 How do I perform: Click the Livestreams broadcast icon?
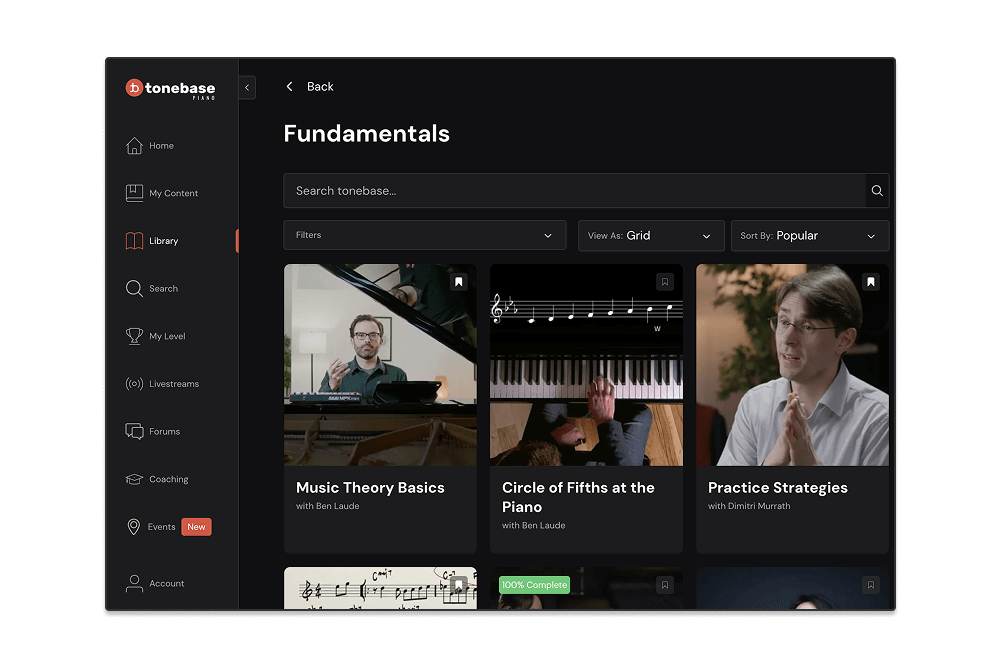[134, 384]
